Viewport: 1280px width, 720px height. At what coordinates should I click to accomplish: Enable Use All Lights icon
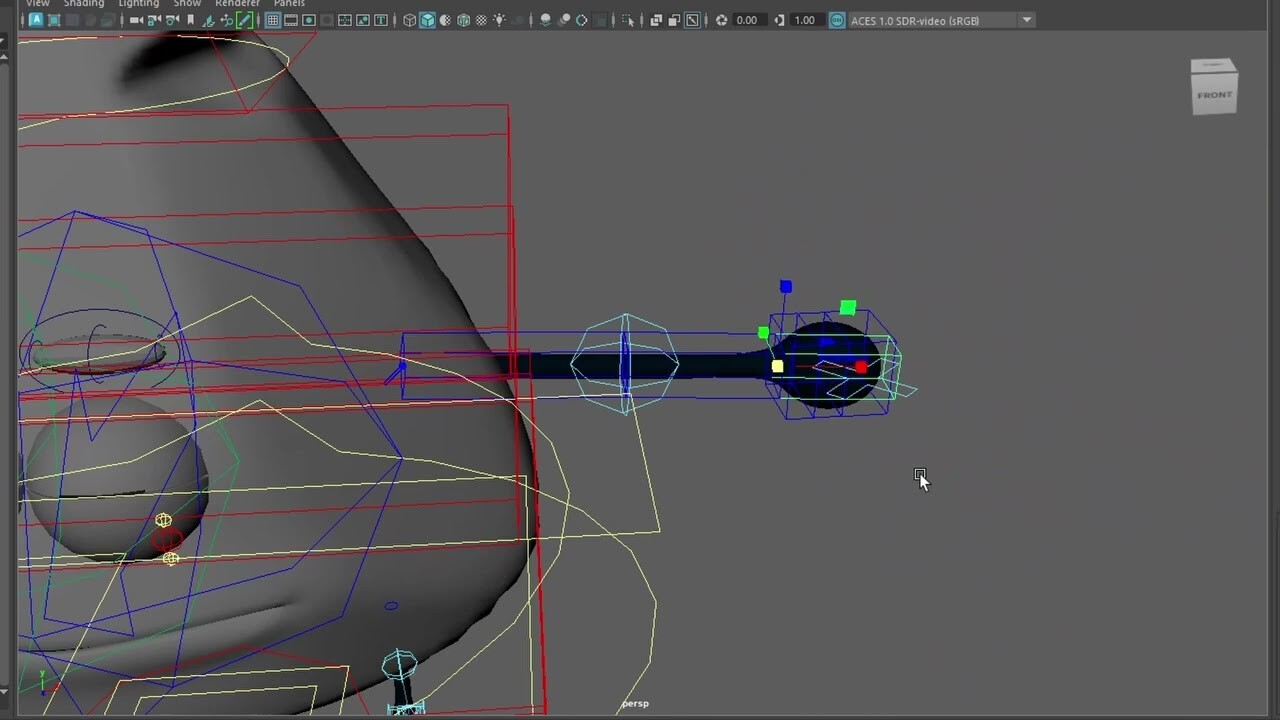[x=499, y=20]
